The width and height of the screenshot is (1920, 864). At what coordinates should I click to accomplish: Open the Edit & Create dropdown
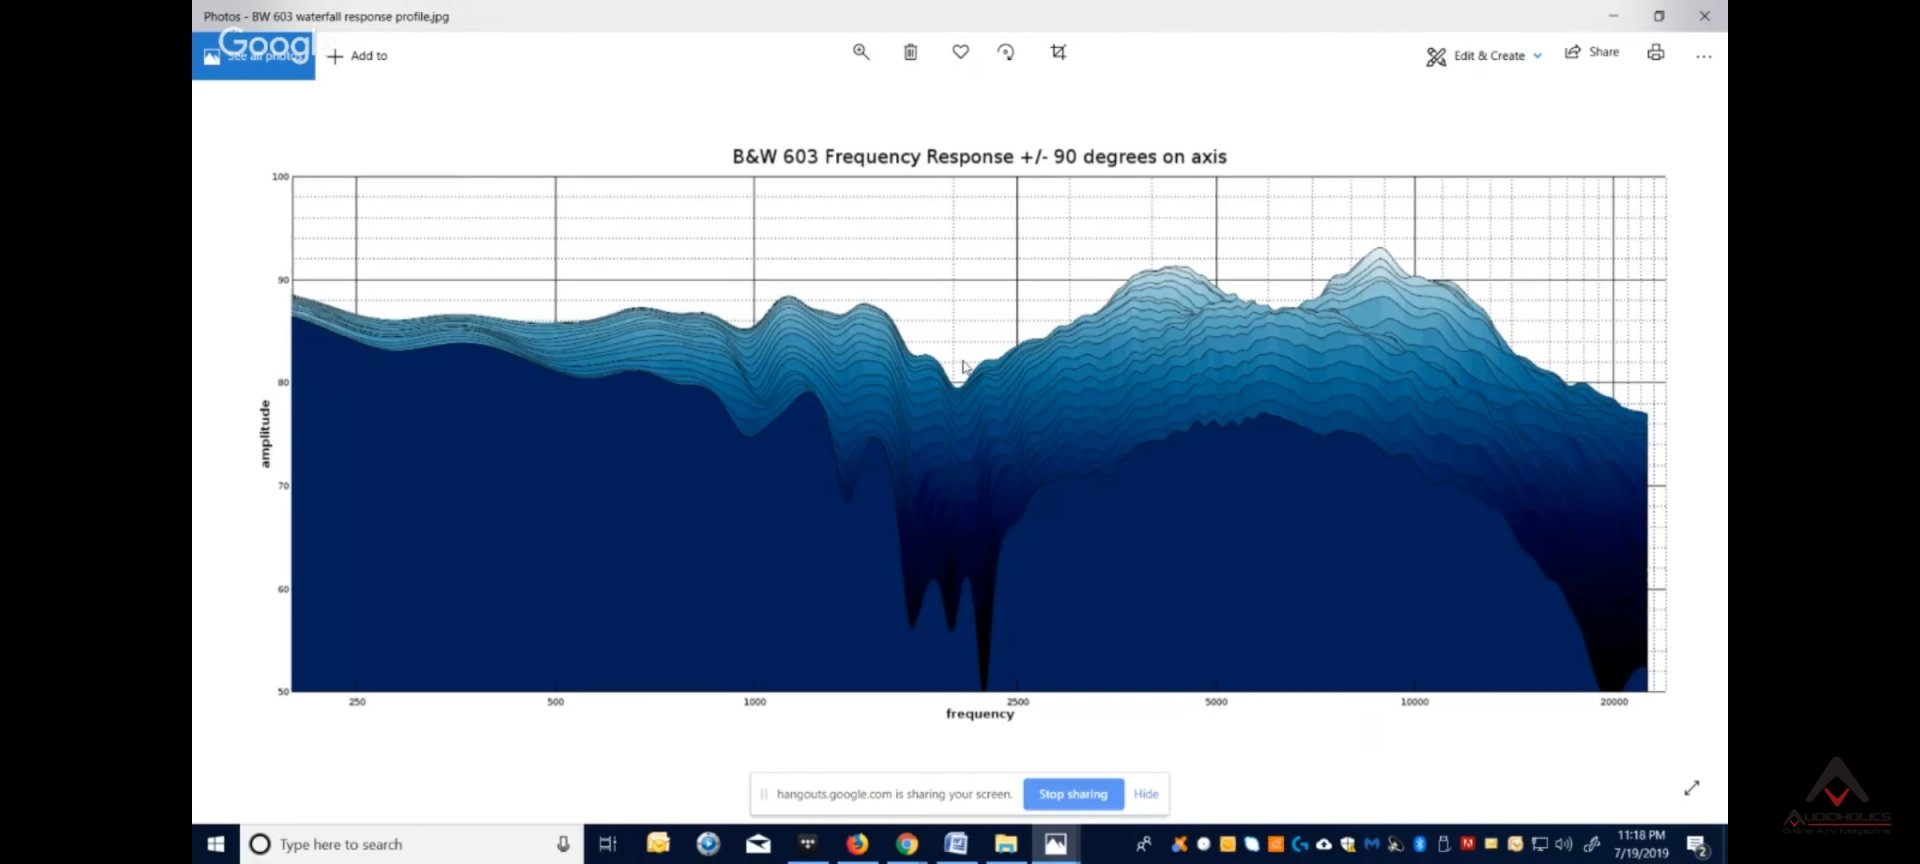(1484, 56)
